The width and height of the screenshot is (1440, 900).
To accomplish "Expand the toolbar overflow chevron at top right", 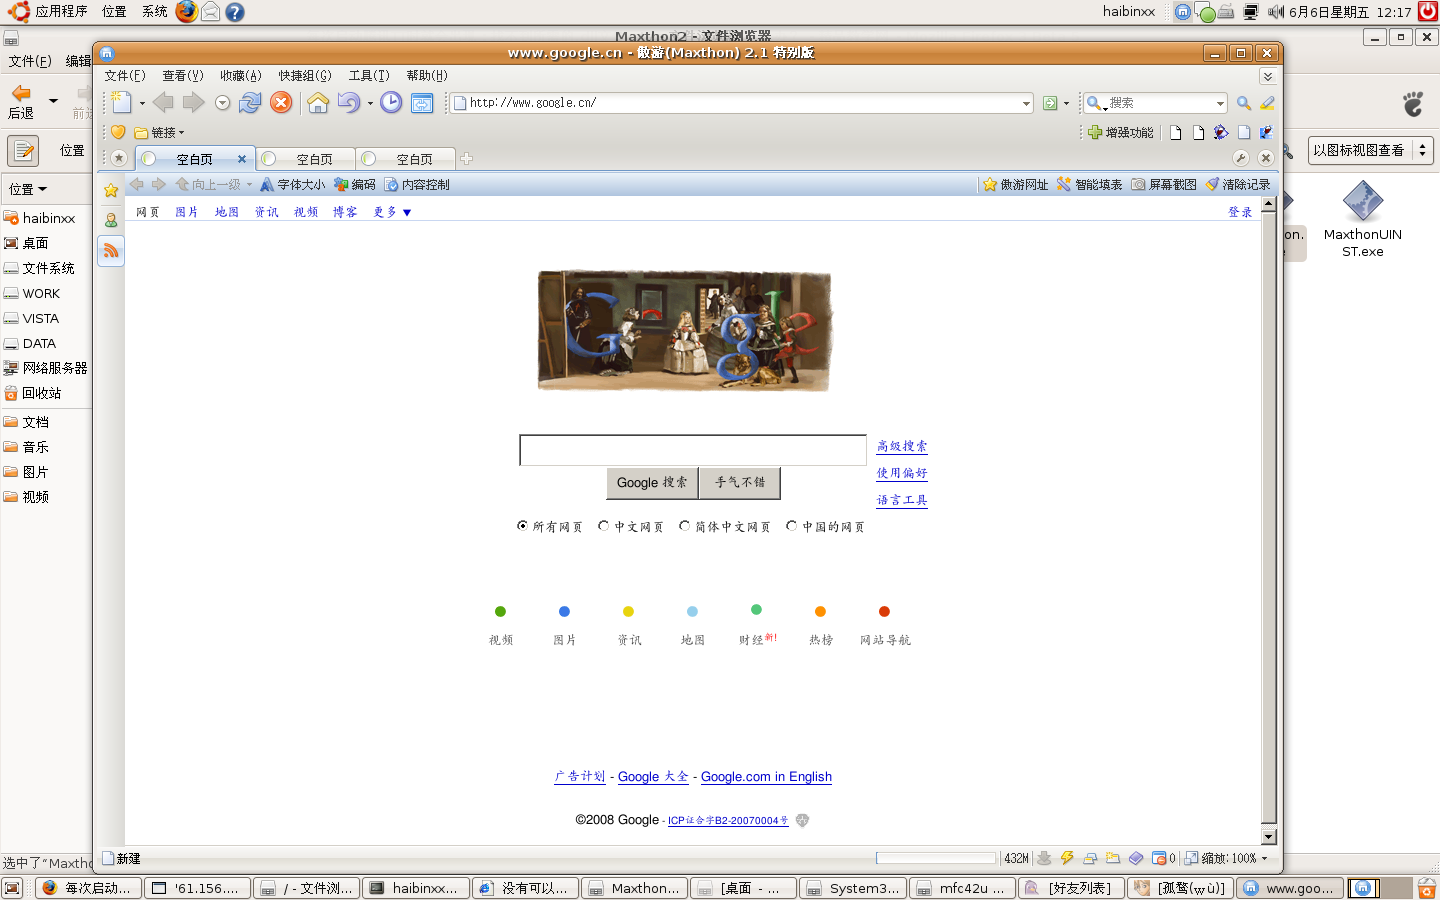I will [1267, 76].
